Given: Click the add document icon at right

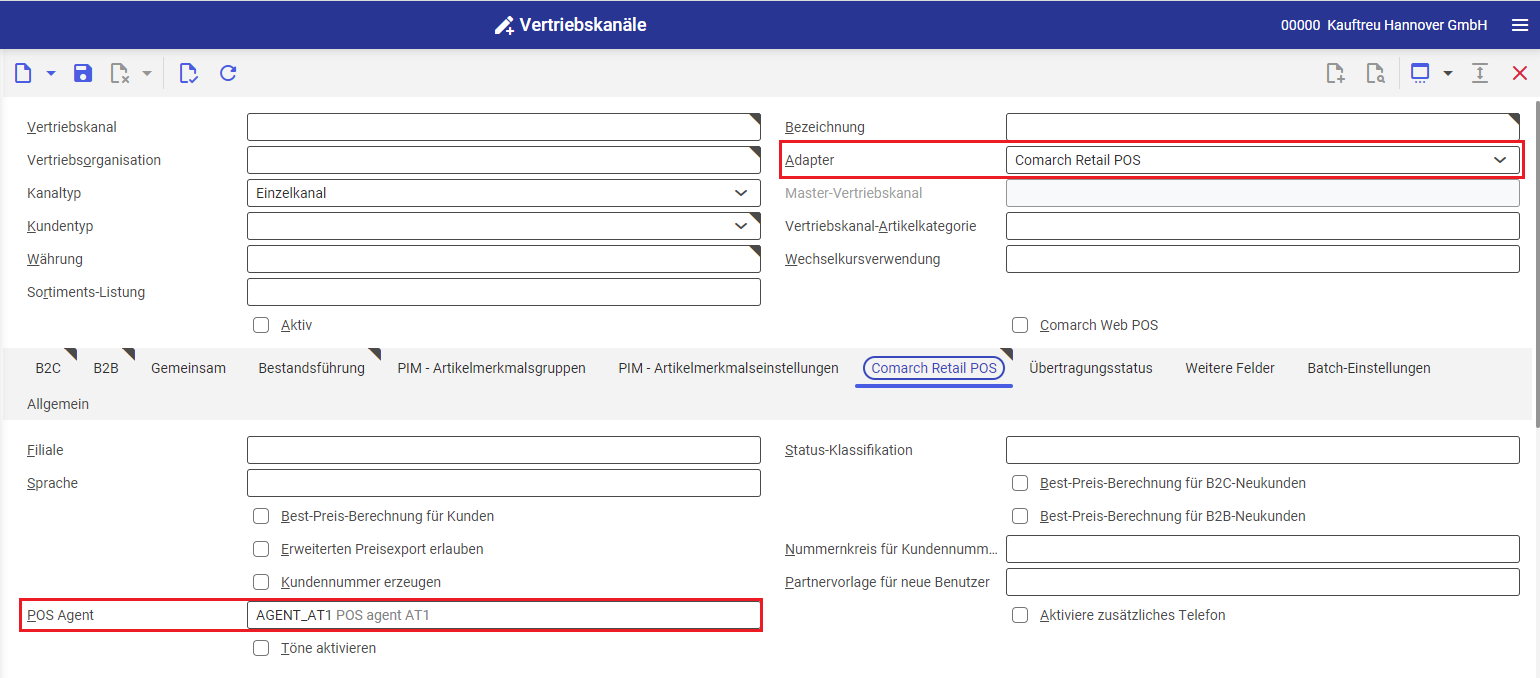Looking at the screenshot, I should (1335, 73).
